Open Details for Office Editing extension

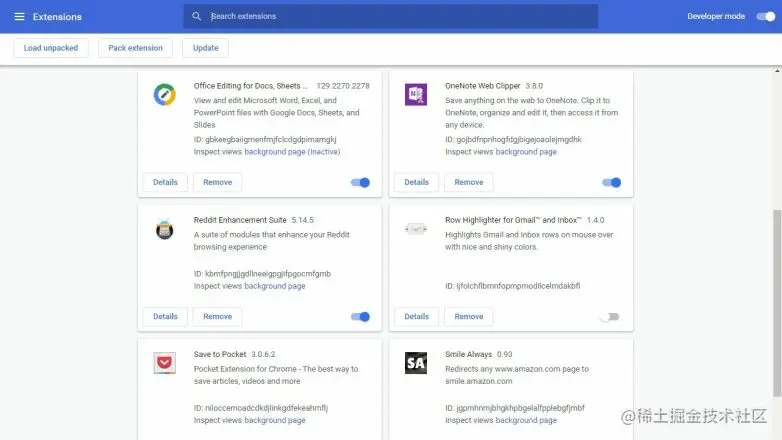click(x=165, y=182)
